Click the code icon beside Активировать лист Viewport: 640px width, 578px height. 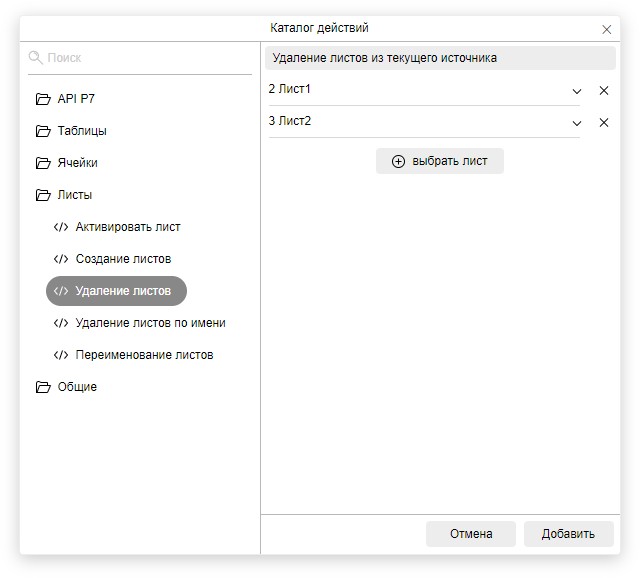tap(61, 227)
